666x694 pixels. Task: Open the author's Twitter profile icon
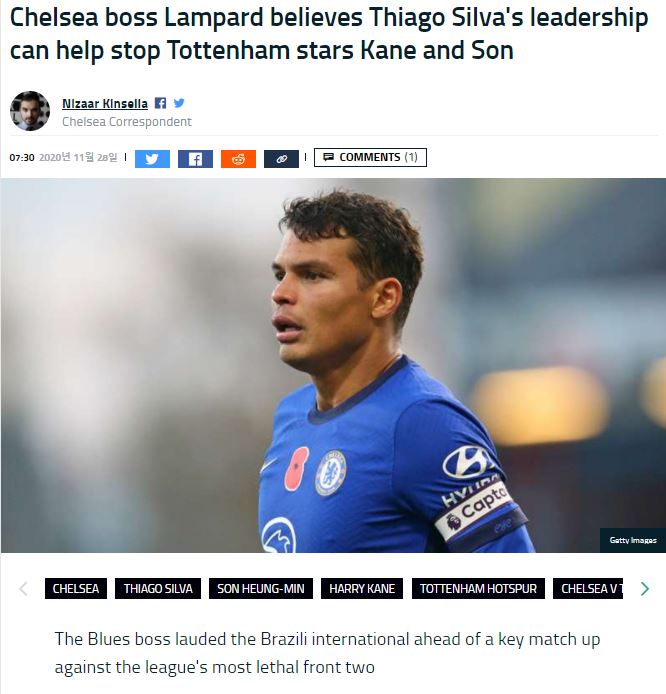coord(179,103)
